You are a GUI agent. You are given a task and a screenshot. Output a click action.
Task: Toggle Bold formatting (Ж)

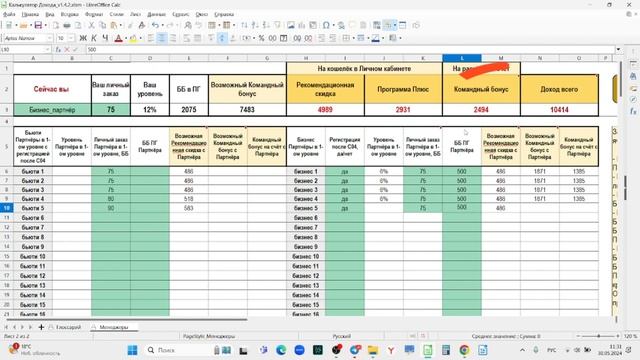click(83, 38)
